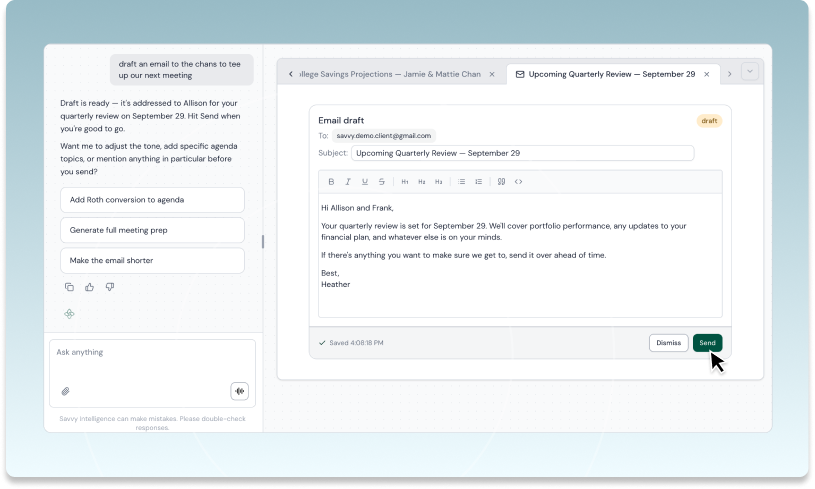
Task: Send the email draft
Action: [707, 343]
